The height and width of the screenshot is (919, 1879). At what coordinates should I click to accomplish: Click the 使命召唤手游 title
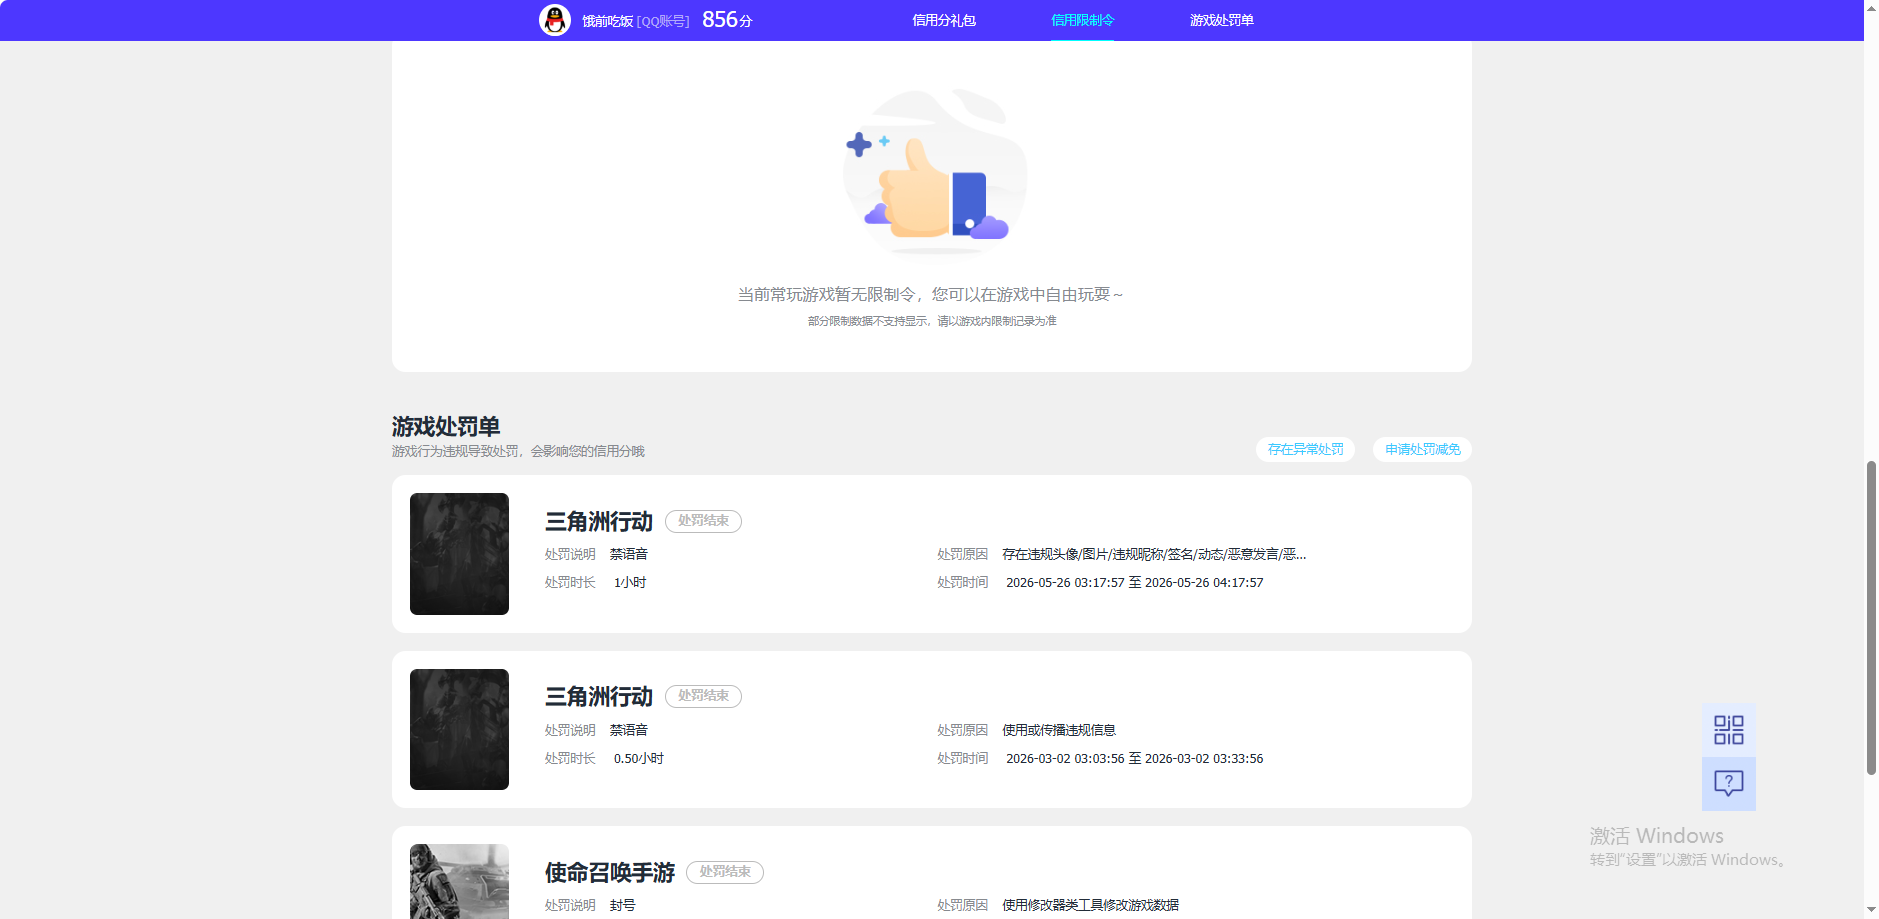point(610,873)
